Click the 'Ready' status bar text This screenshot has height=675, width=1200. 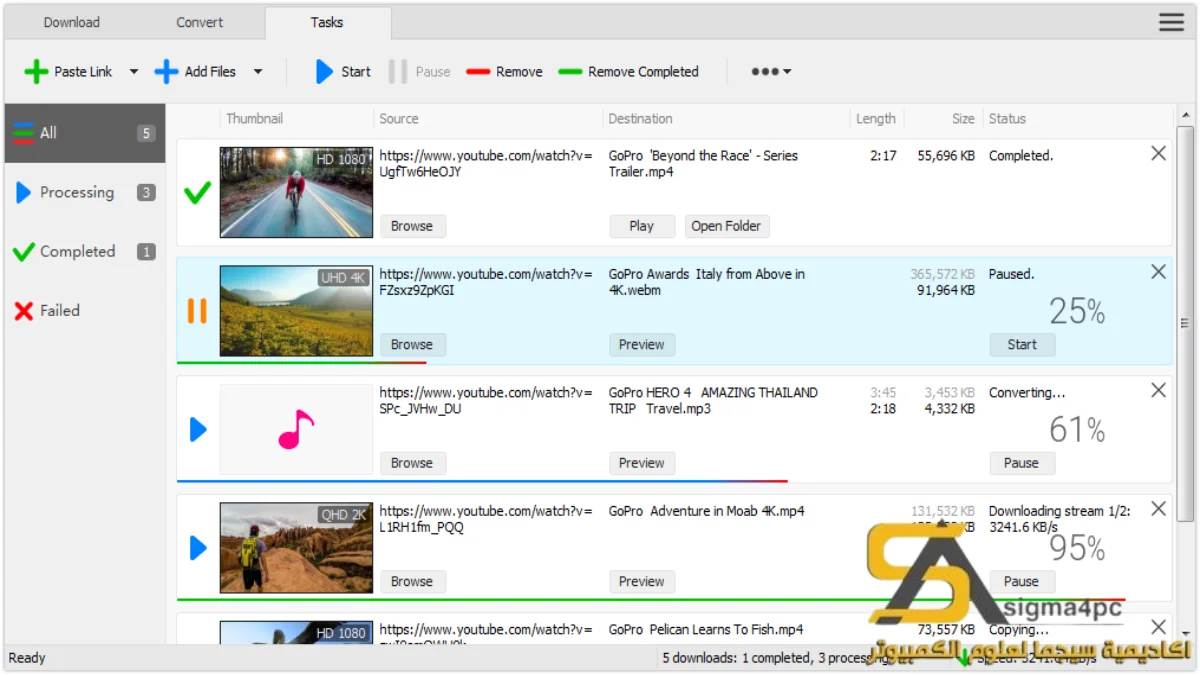27,658
